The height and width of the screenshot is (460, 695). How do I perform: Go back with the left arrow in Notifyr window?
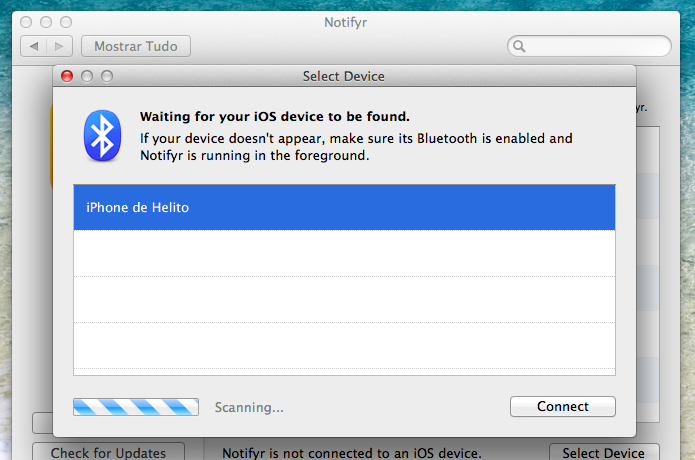[x=34, y=46]
